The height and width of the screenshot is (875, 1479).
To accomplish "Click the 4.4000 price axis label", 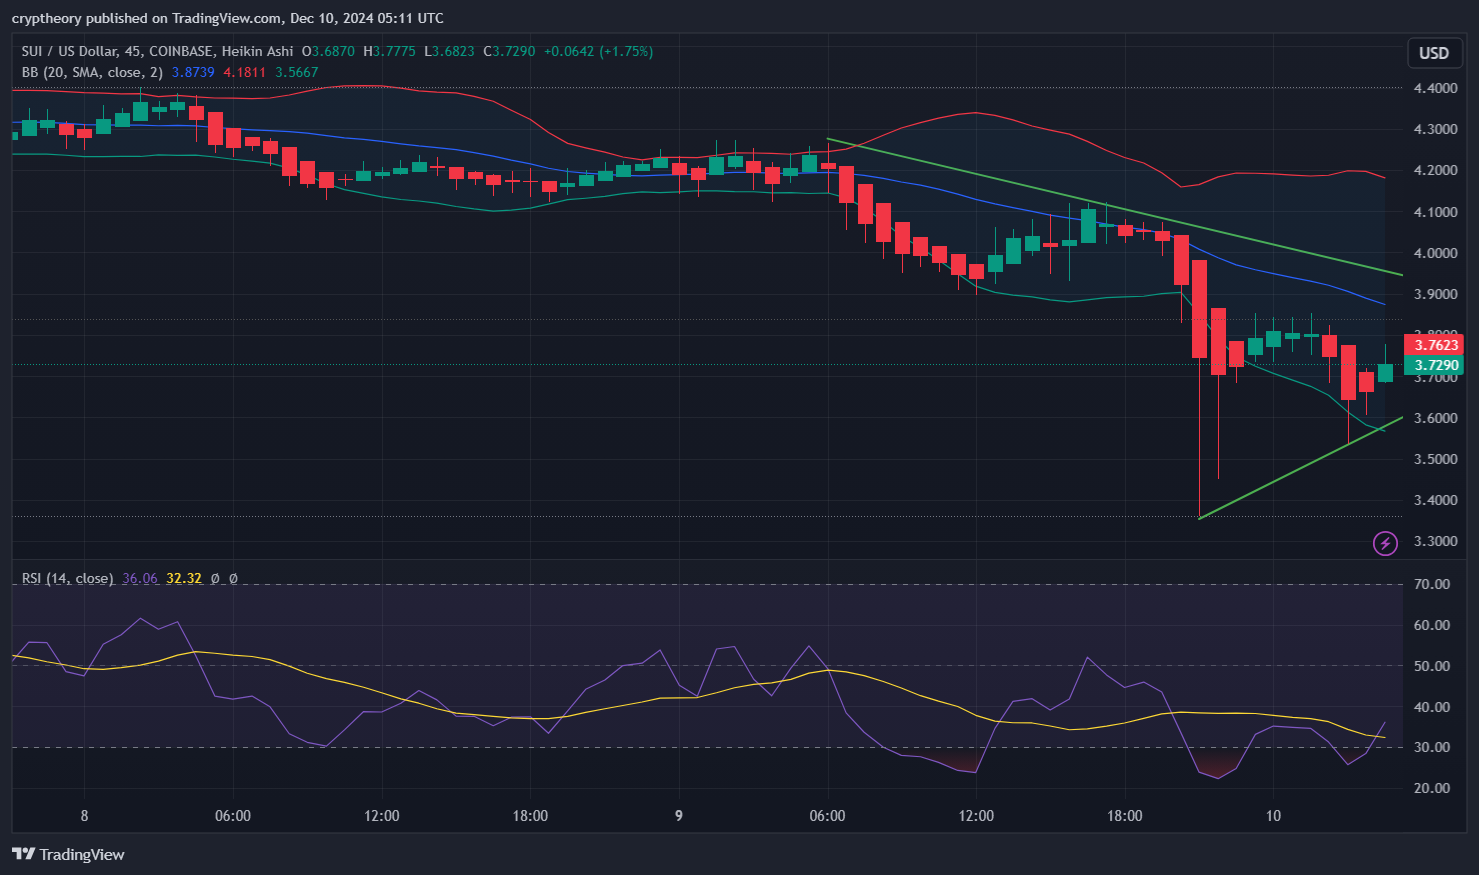I will pyautogui.click(x=1435, y=88).
